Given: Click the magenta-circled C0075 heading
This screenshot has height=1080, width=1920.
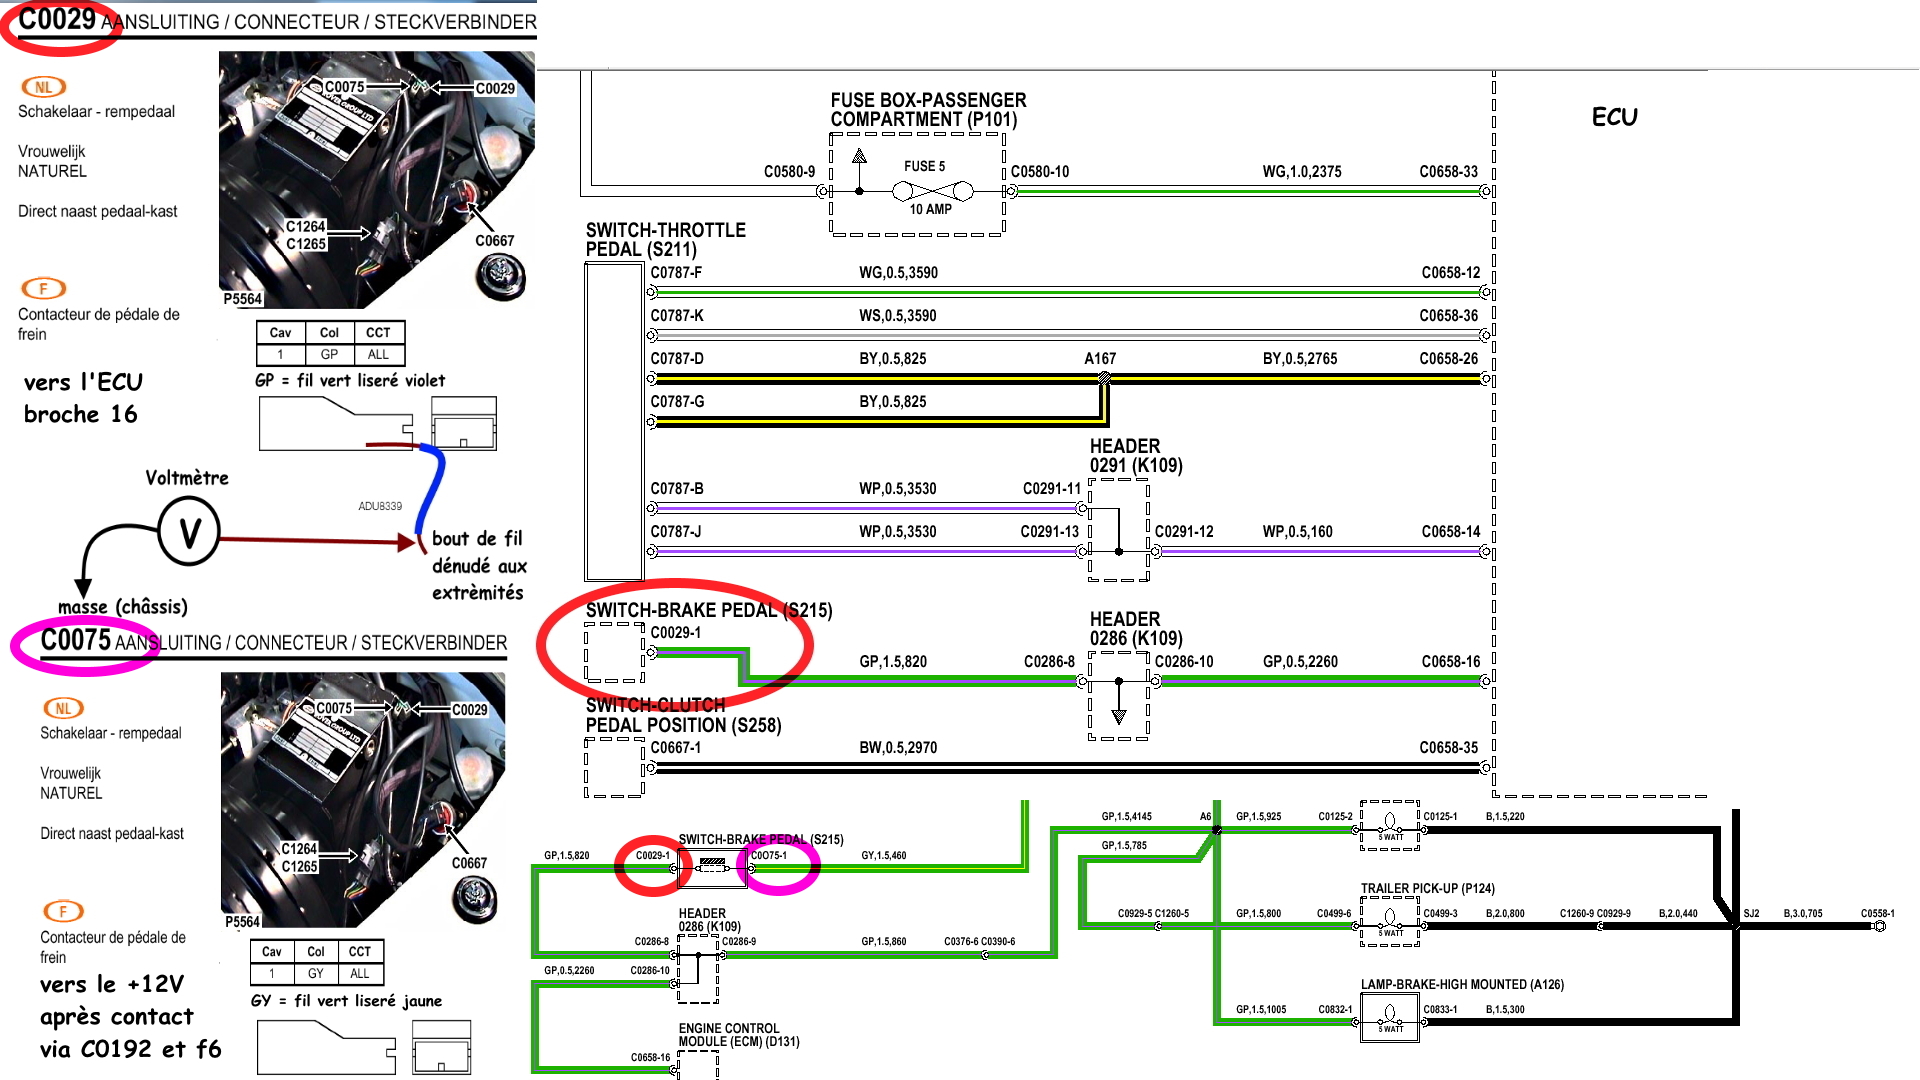Looking at the screenshot, I should point(76,640).
